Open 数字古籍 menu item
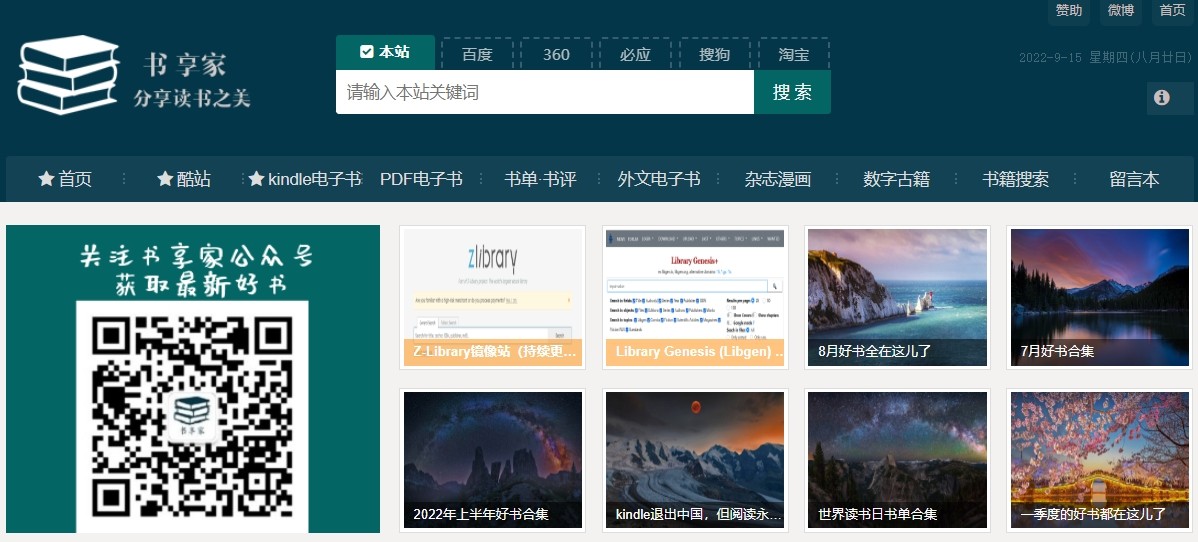Screen dimensions: 1198x542 click(896, 179)
